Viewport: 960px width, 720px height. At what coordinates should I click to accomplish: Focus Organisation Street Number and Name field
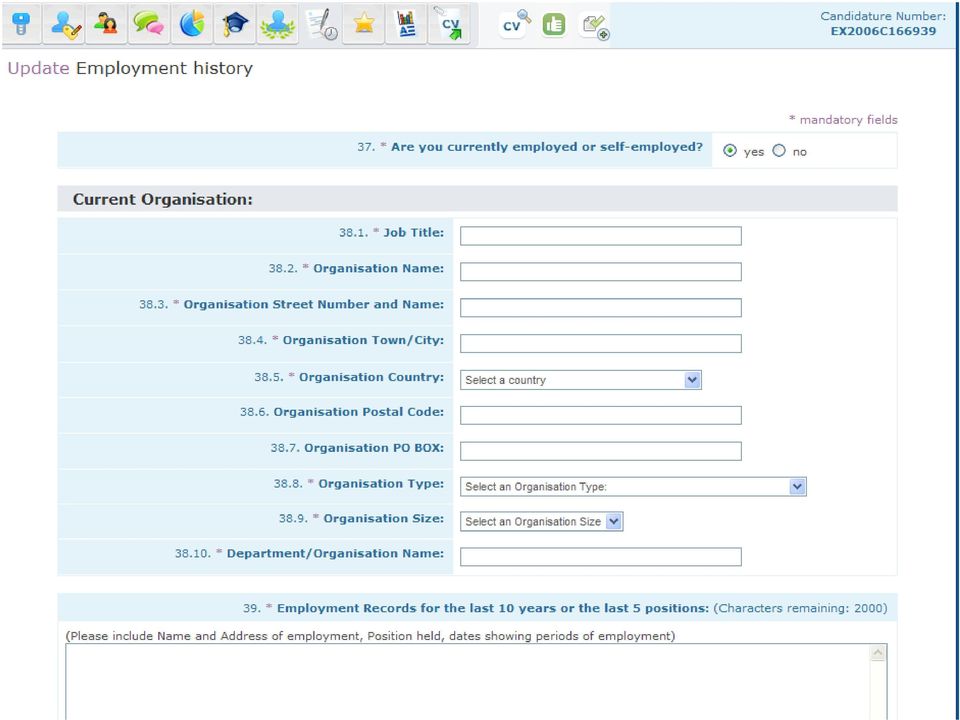coord(601,307)
